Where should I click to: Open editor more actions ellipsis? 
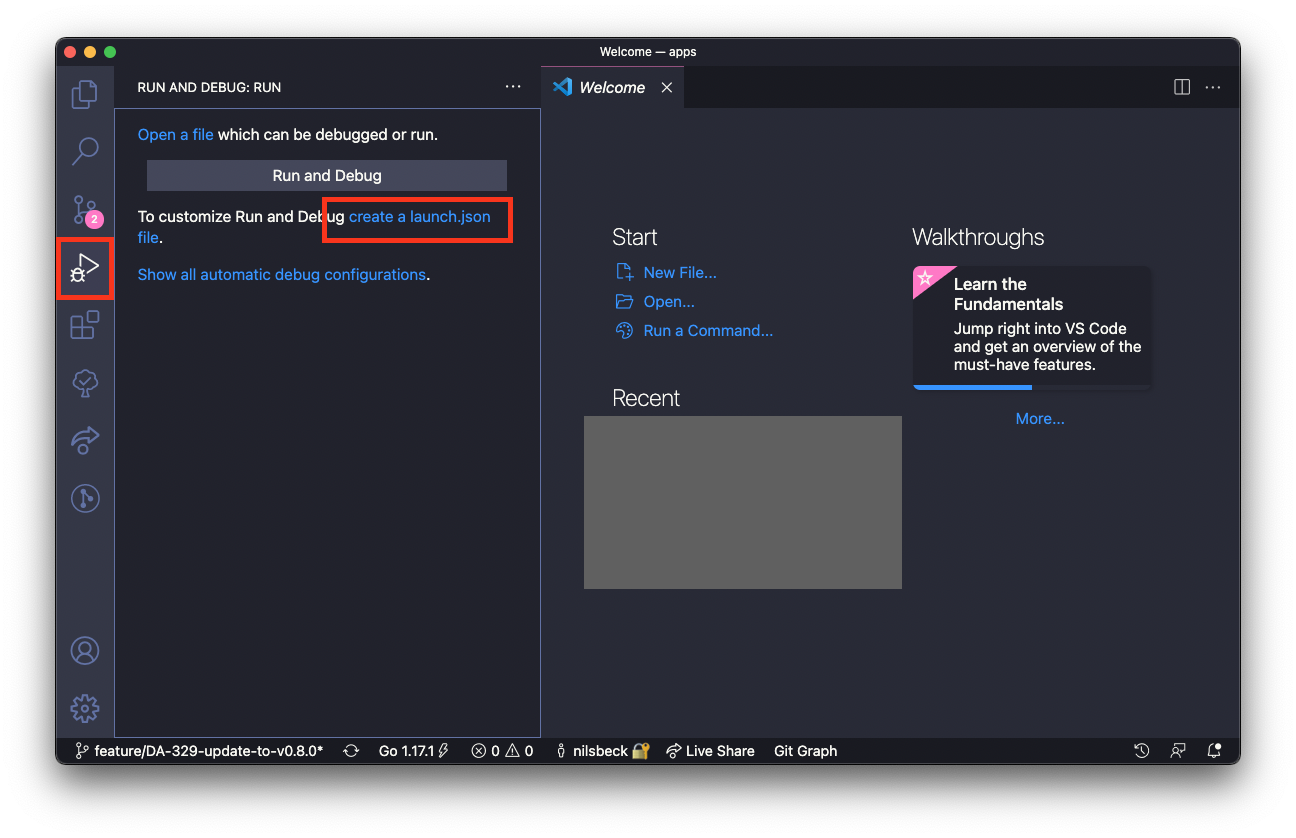pyautogui.click(x=1213, y=87)
